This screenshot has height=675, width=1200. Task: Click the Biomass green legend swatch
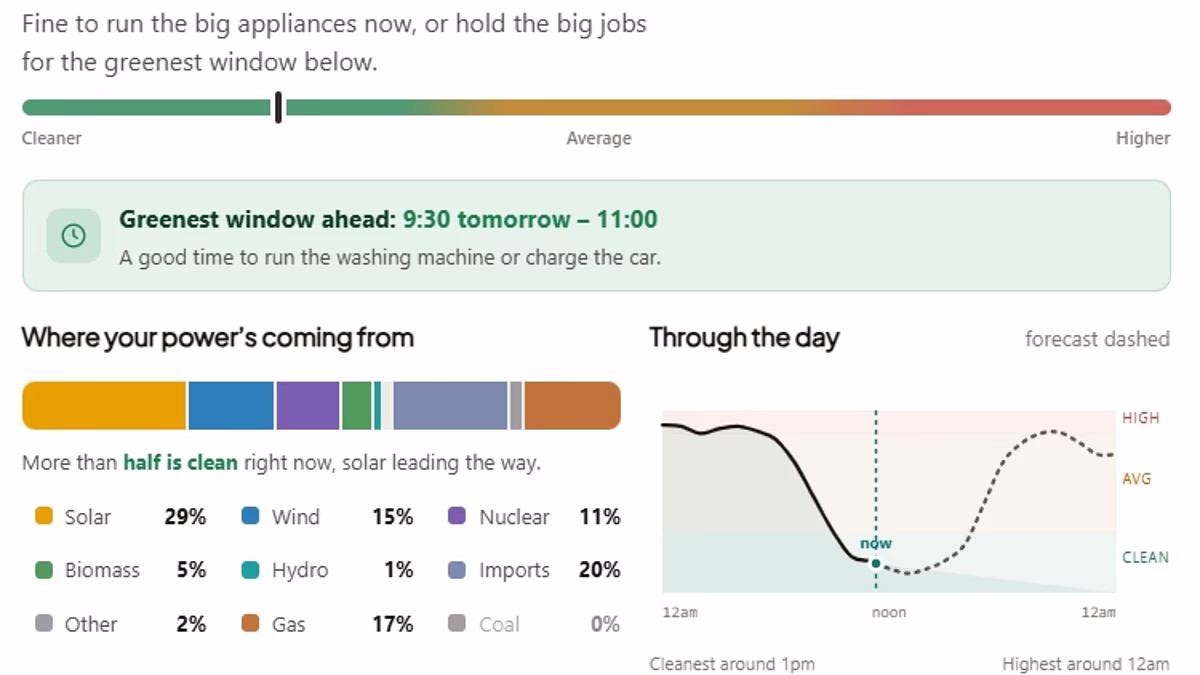43,570
